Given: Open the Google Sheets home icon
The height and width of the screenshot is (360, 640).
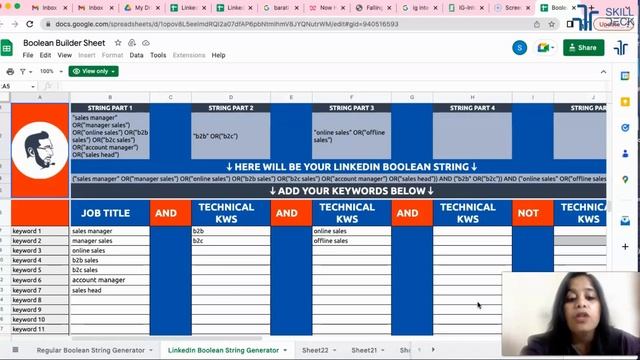Looking at the screenshot, I should [x=7, y=48].
